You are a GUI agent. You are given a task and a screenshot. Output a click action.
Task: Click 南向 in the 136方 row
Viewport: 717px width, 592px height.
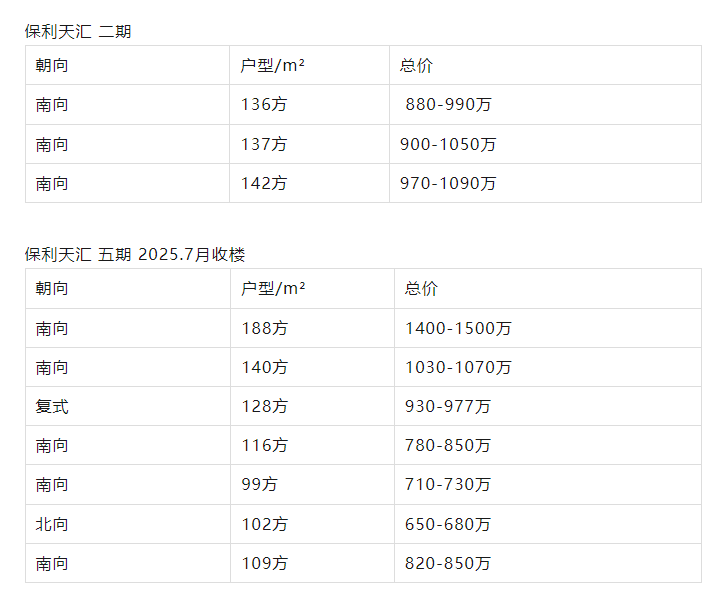tap(52, 105)
